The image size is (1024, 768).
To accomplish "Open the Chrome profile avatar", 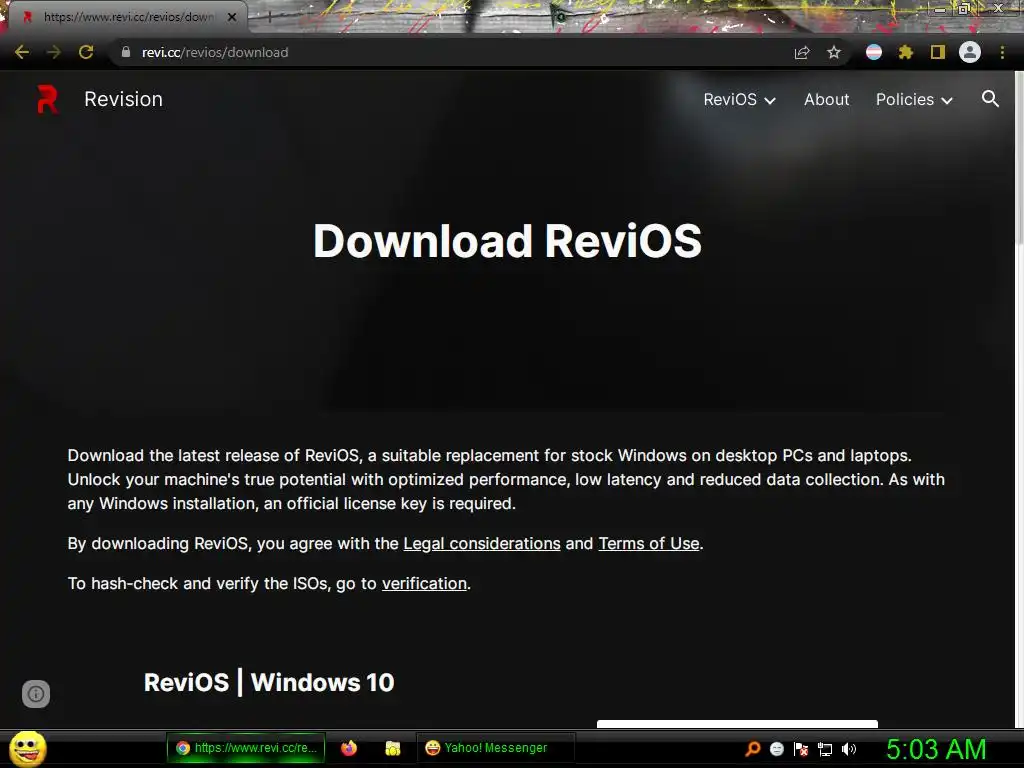I will [x=970, y=52].
